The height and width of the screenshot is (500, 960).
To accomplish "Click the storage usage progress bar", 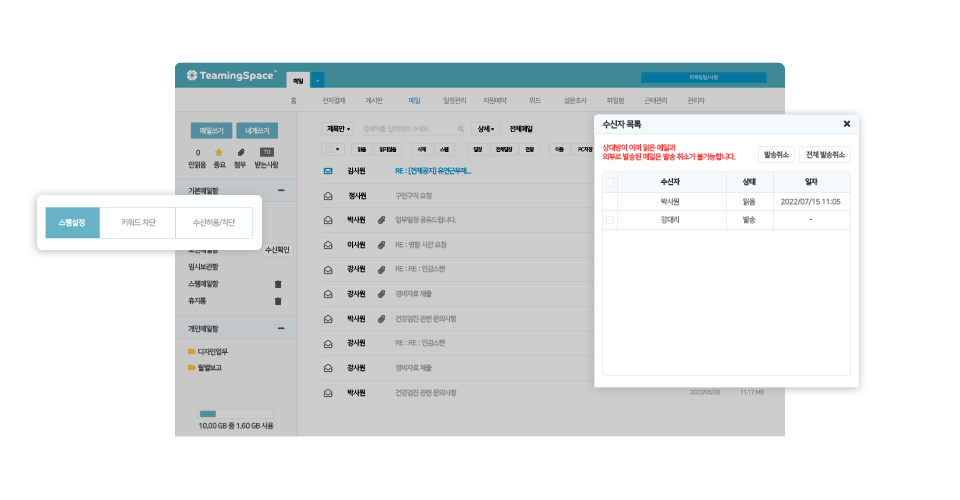I will tap(236, 414).
